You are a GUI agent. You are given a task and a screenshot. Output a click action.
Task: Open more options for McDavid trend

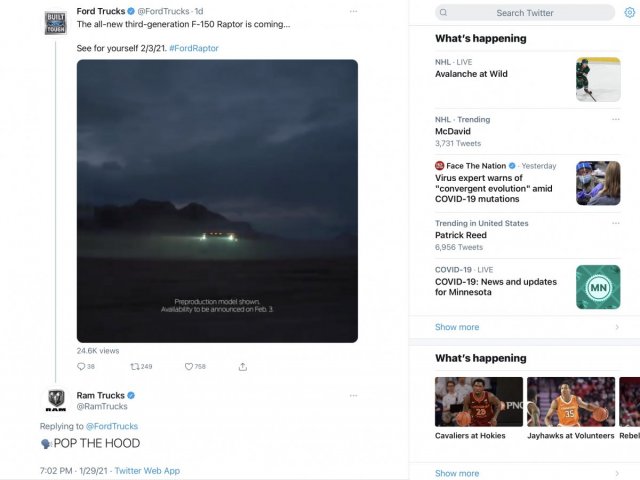click(x=615, y=119)
